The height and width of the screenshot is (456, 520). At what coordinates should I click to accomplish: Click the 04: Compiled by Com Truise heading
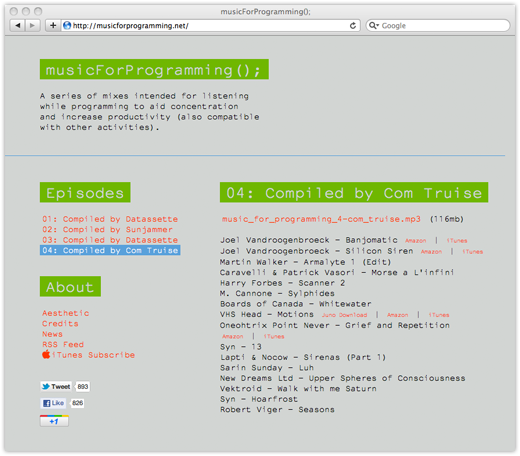(354, 192)
